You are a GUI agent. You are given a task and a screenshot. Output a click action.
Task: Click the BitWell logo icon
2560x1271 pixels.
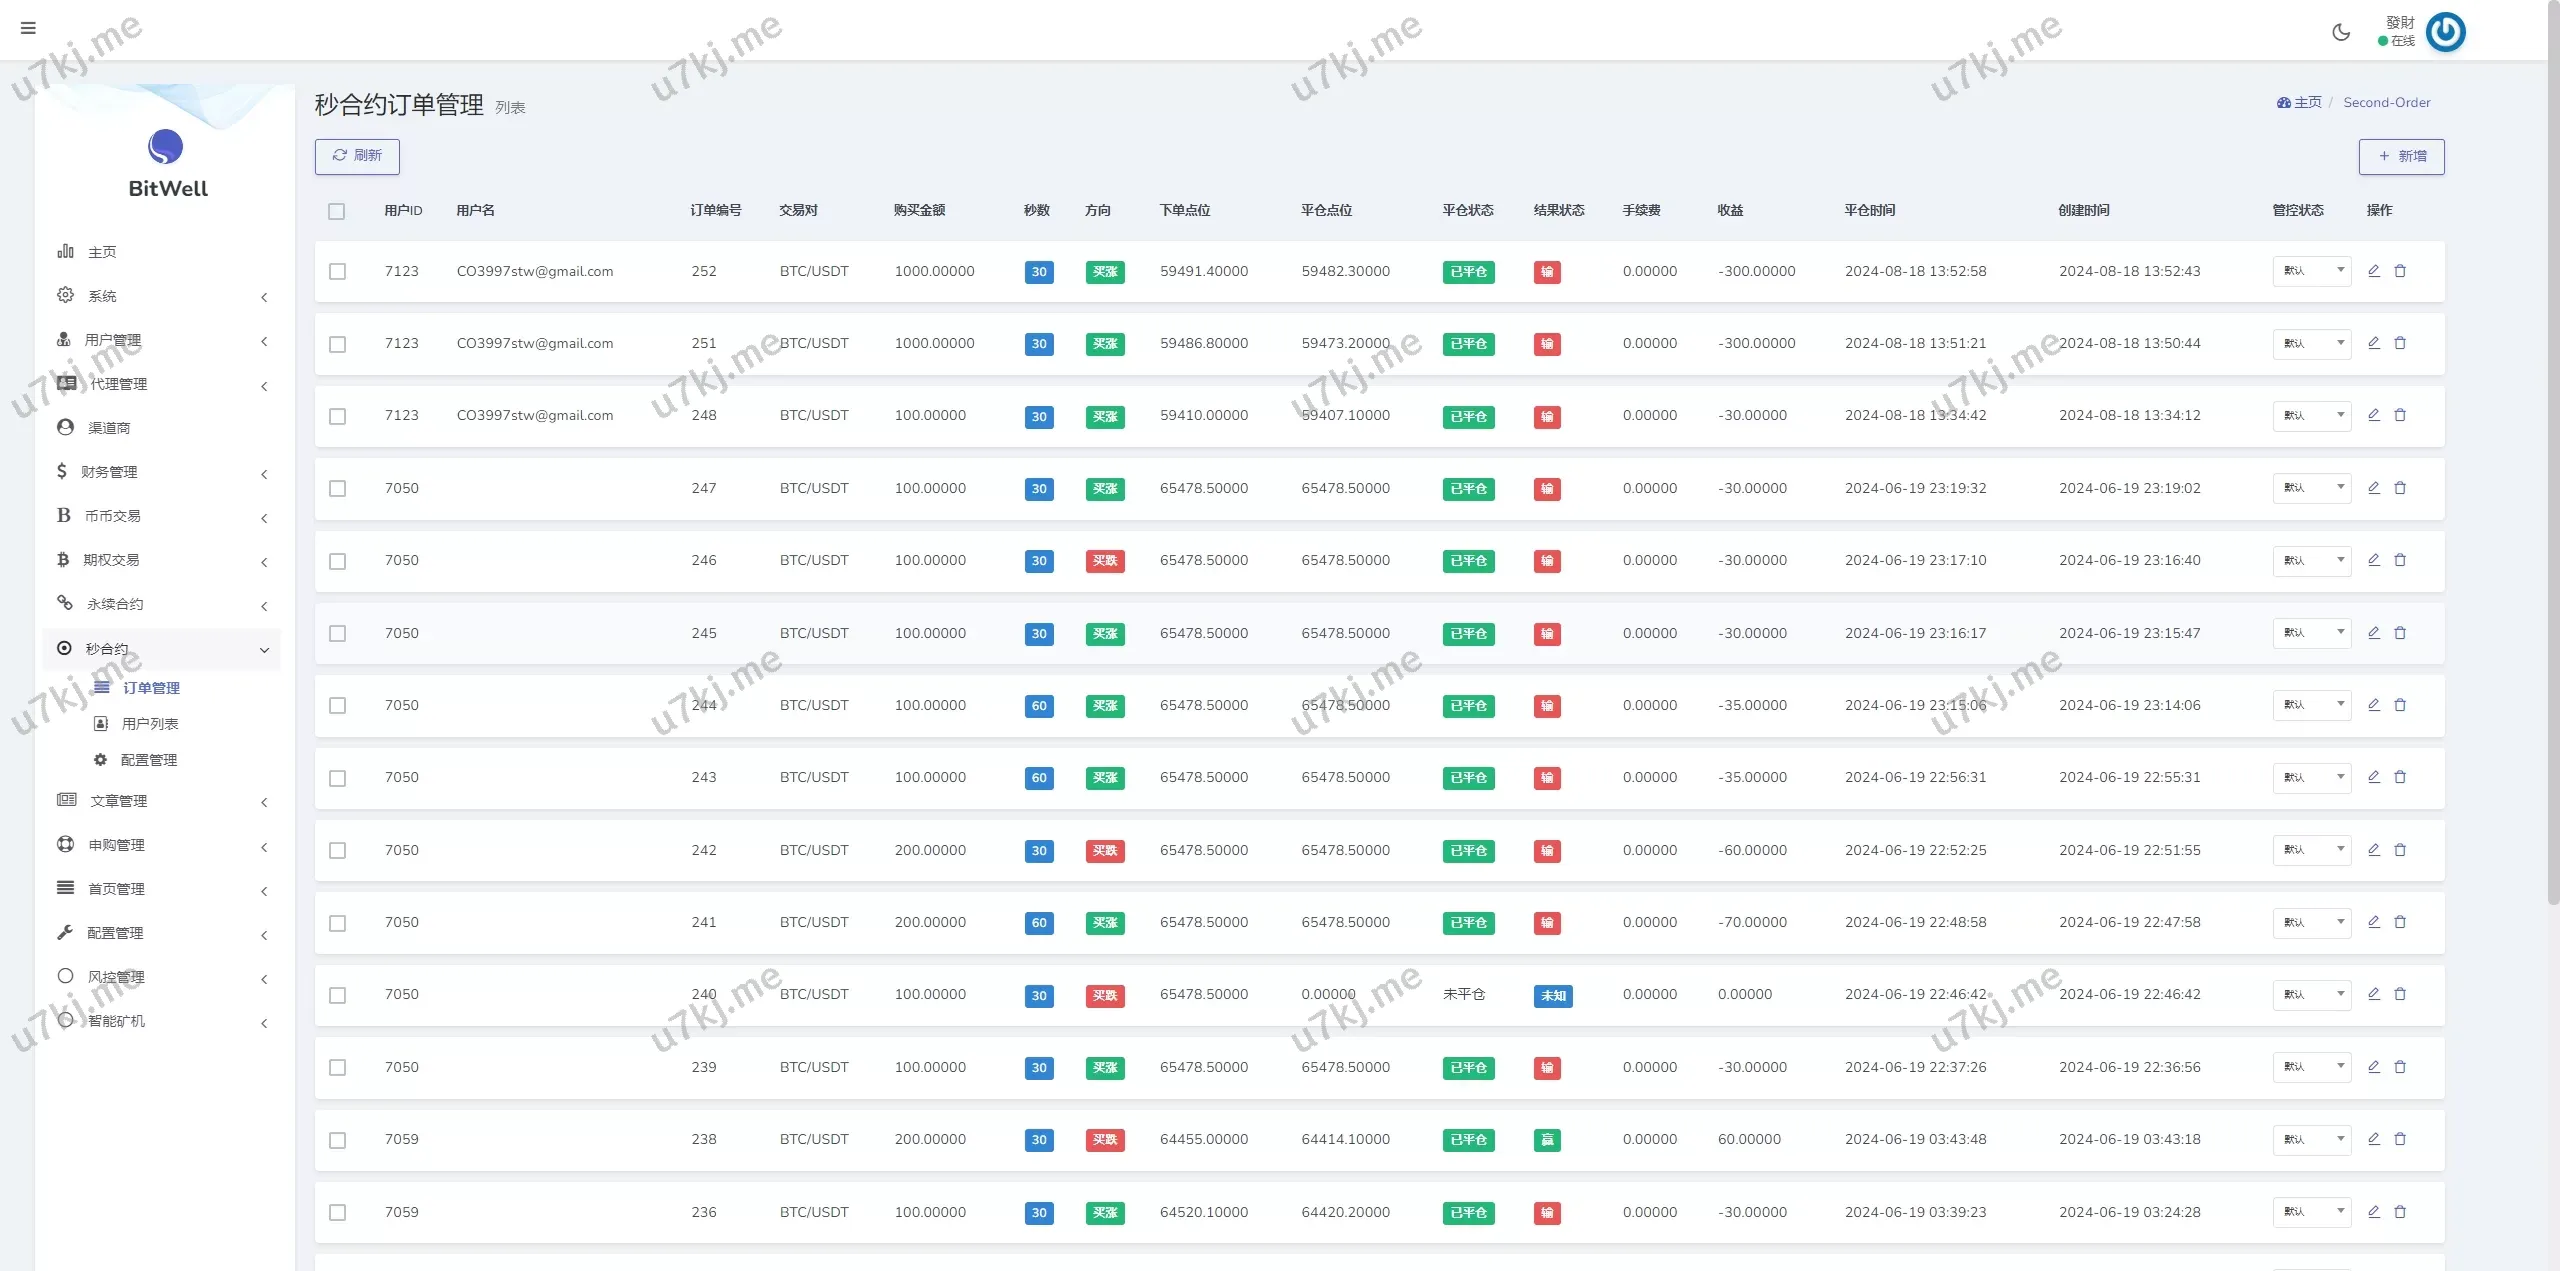tap(165, 147)
